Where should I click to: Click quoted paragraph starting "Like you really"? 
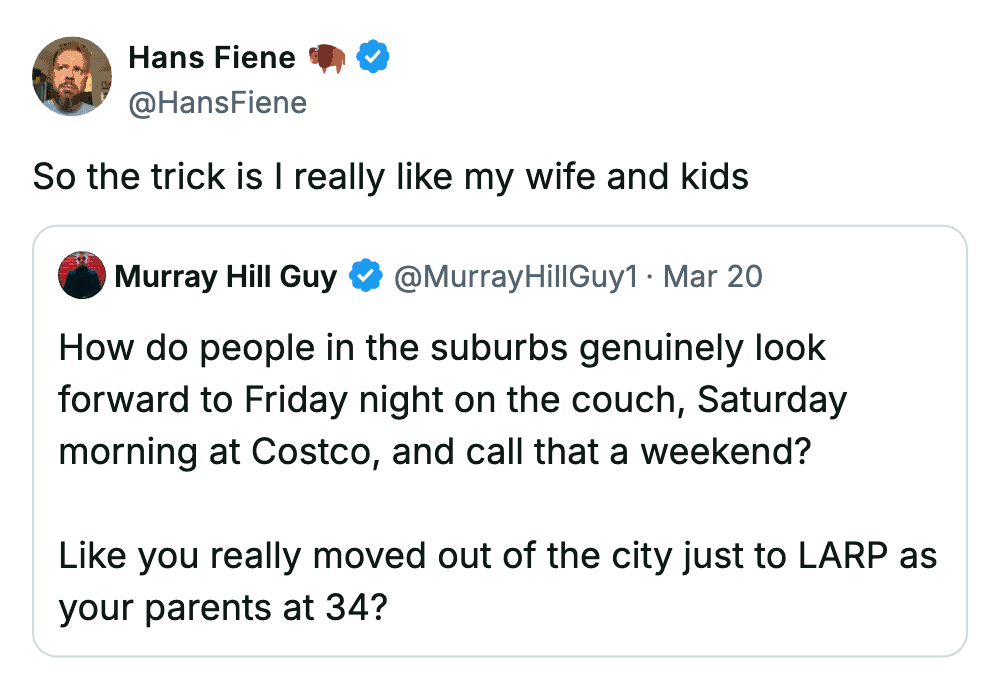point(497,581)
